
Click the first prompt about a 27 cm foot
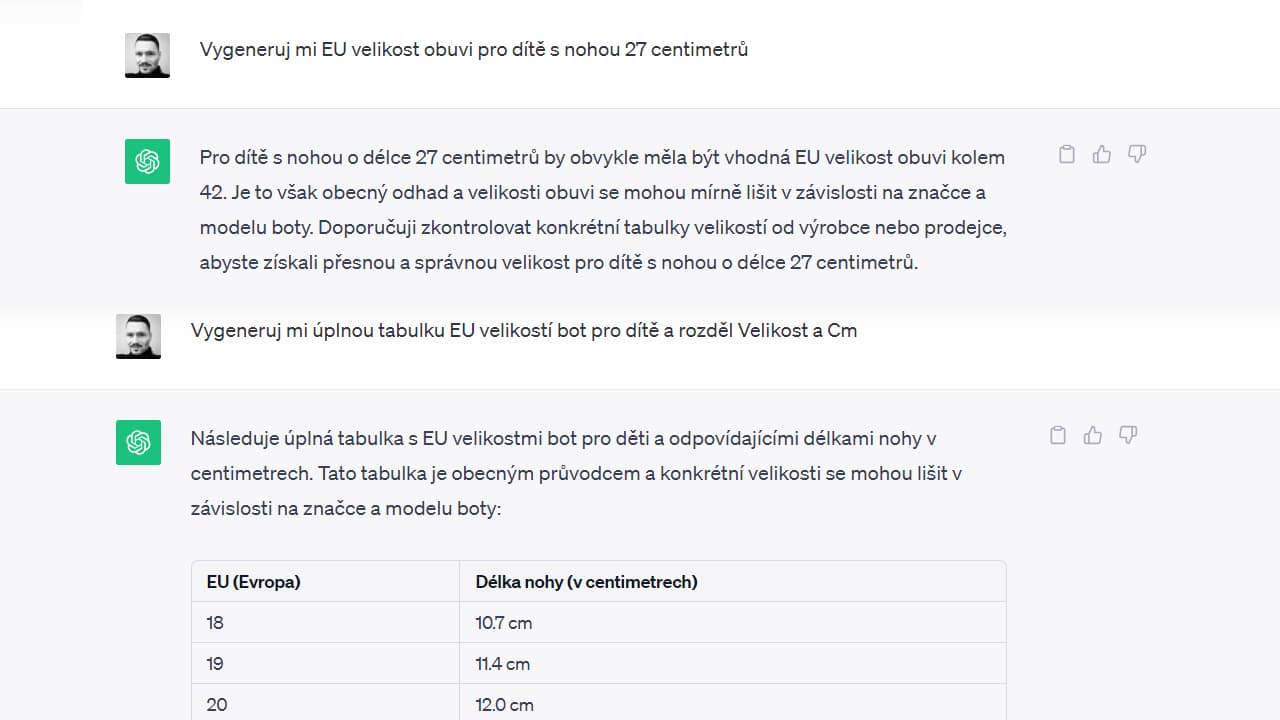click(473, 49)
